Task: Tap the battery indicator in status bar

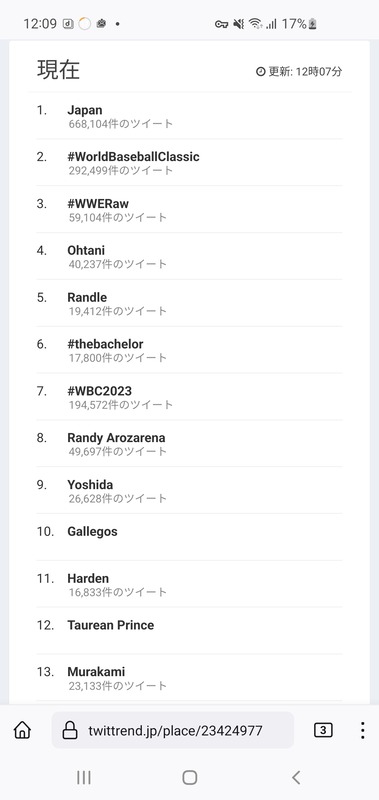Action: point(312,23)
